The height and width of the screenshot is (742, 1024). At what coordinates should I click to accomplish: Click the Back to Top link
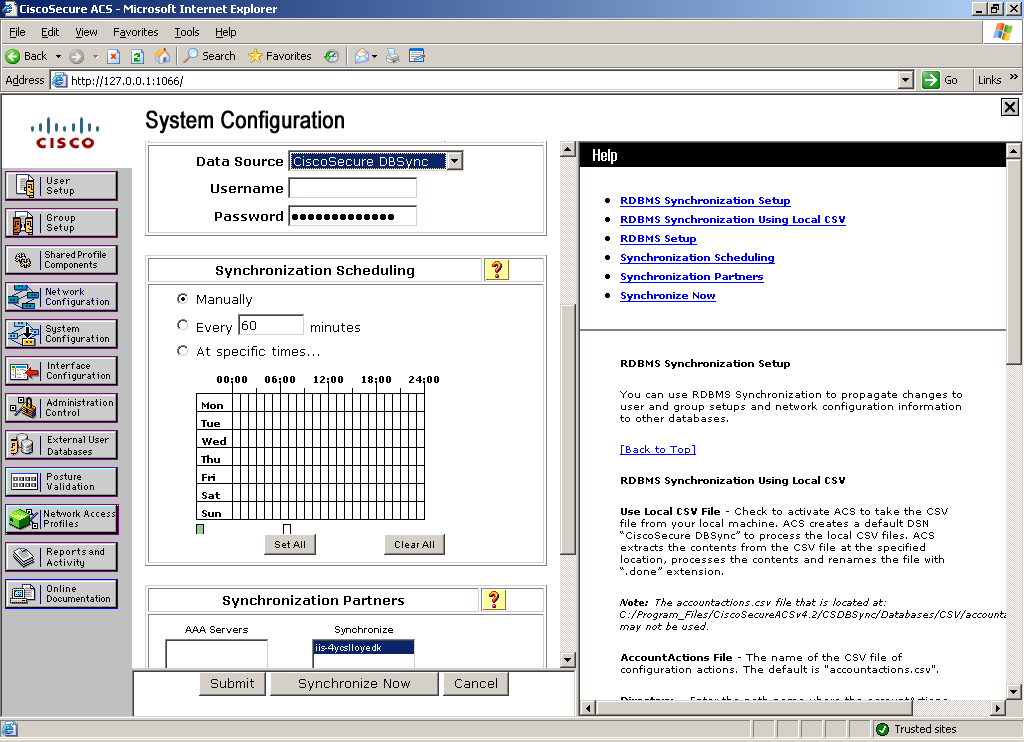tap(658, 449)
